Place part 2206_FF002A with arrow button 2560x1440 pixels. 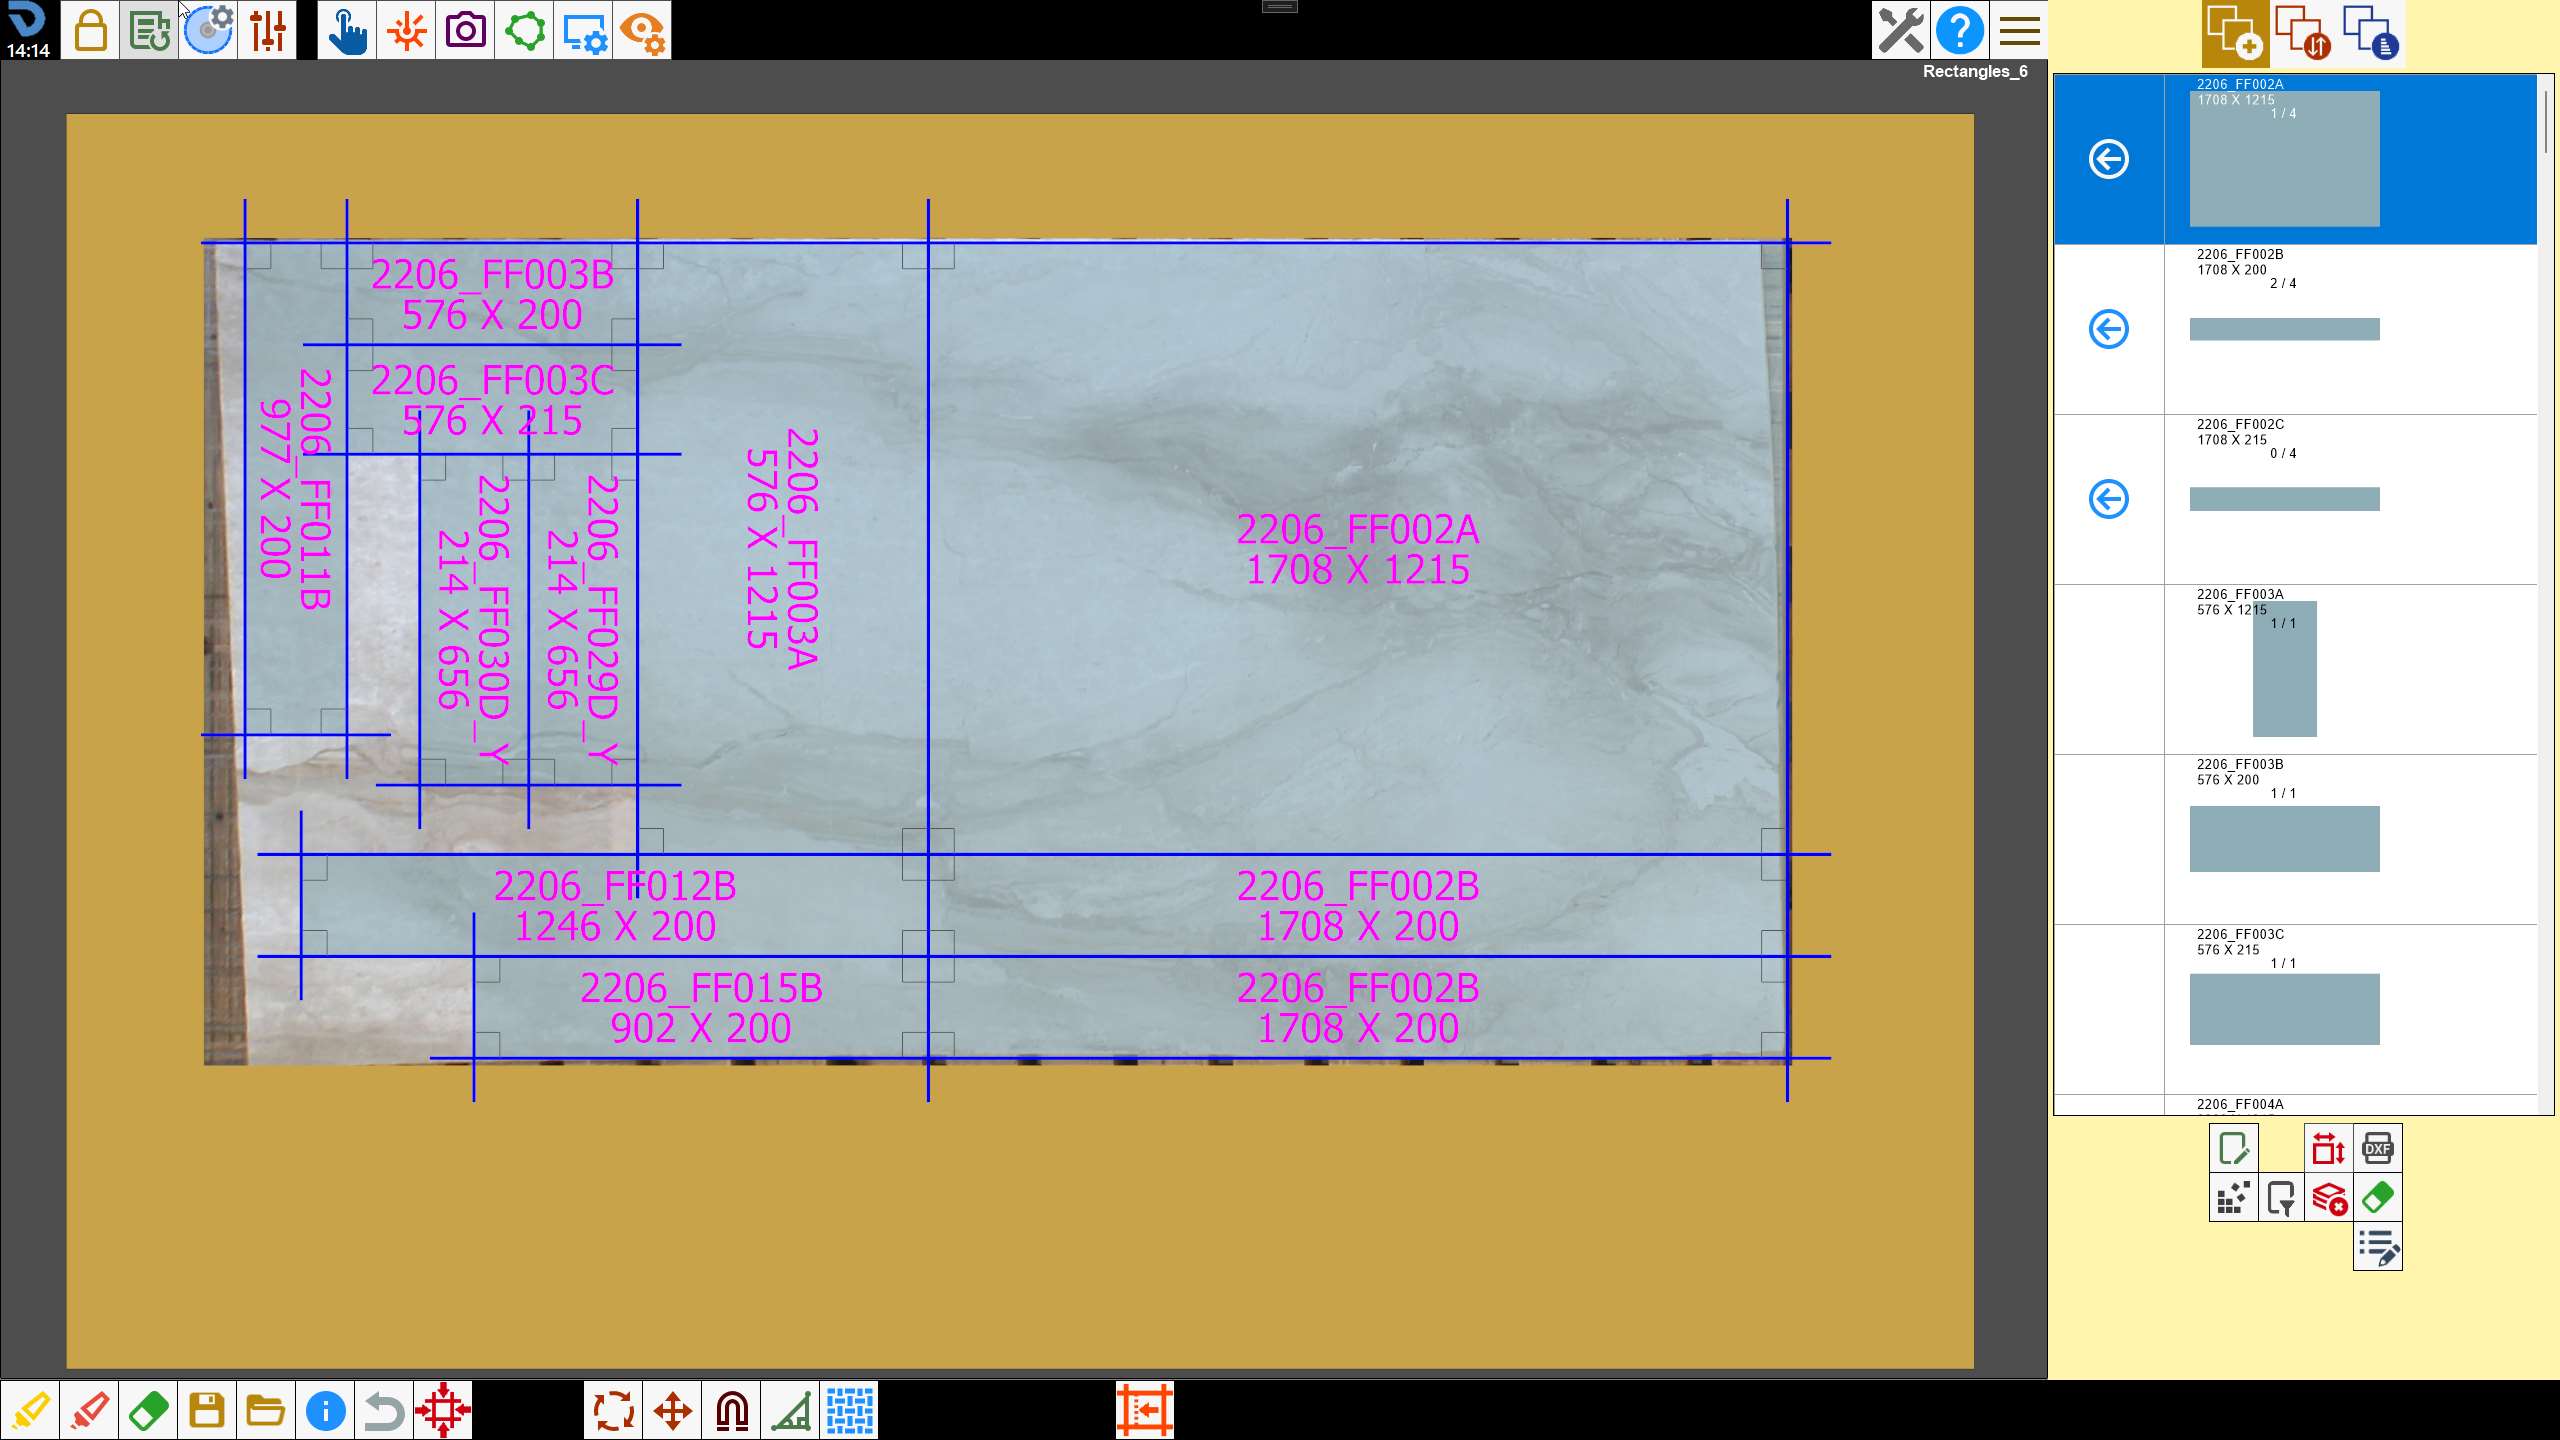tap(2109, 159)
